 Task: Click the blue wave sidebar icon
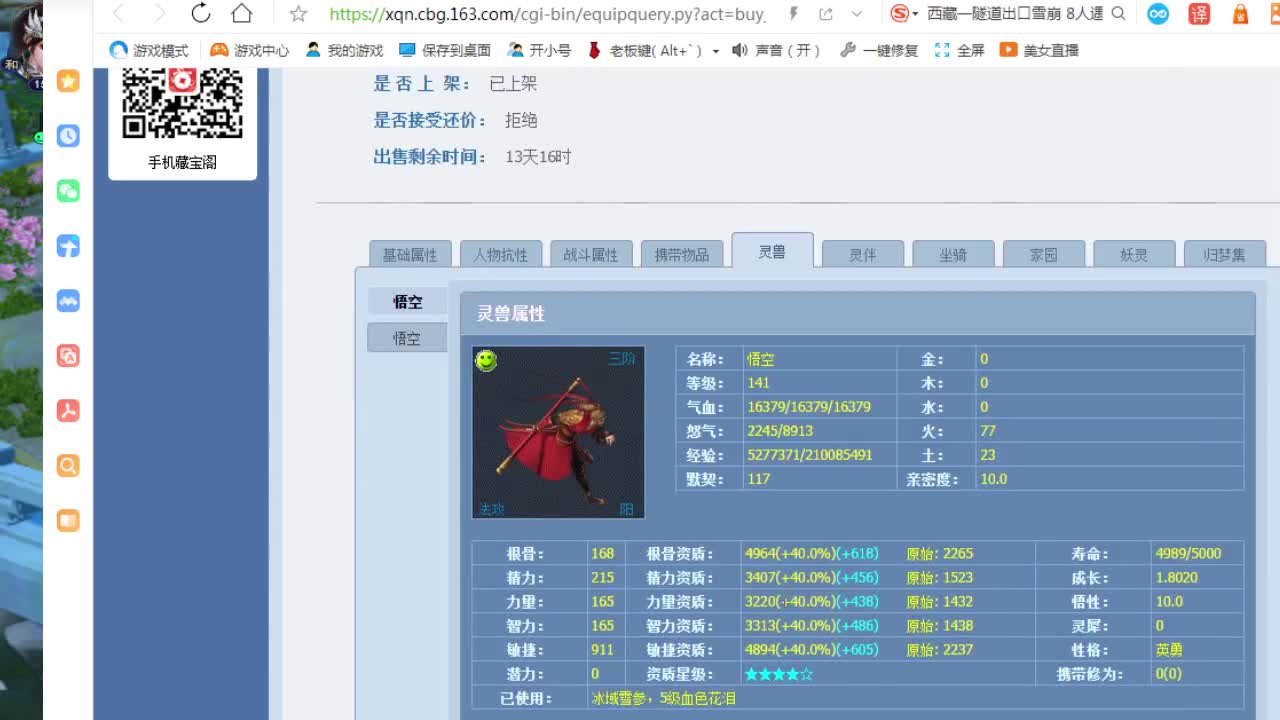pyautogui.click(x=68, y=301)
